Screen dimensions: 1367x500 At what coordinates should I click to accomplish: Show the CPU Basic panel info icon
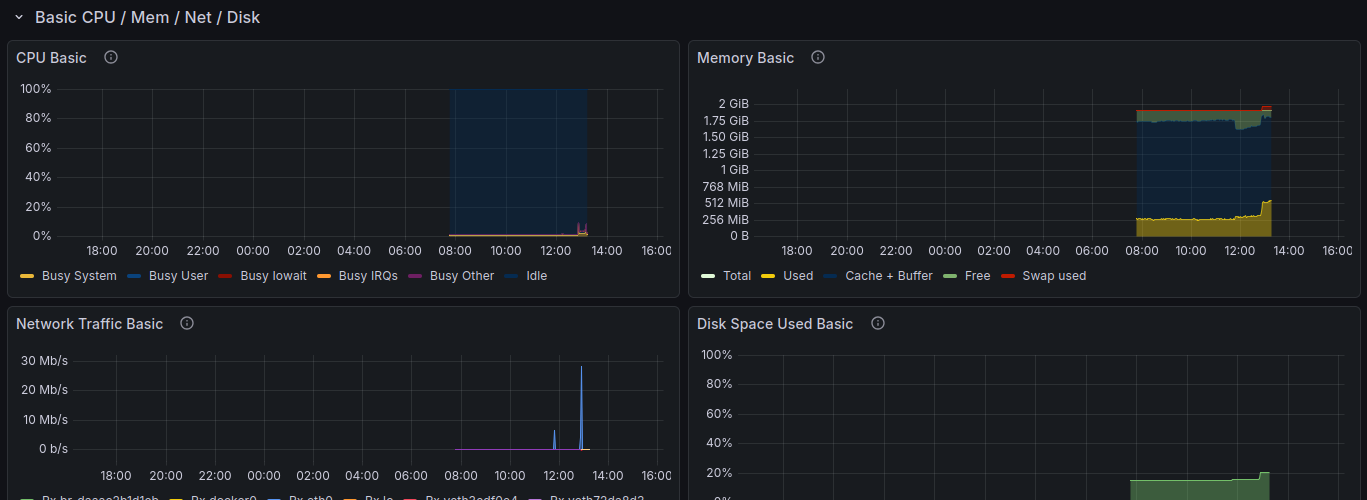111,57
